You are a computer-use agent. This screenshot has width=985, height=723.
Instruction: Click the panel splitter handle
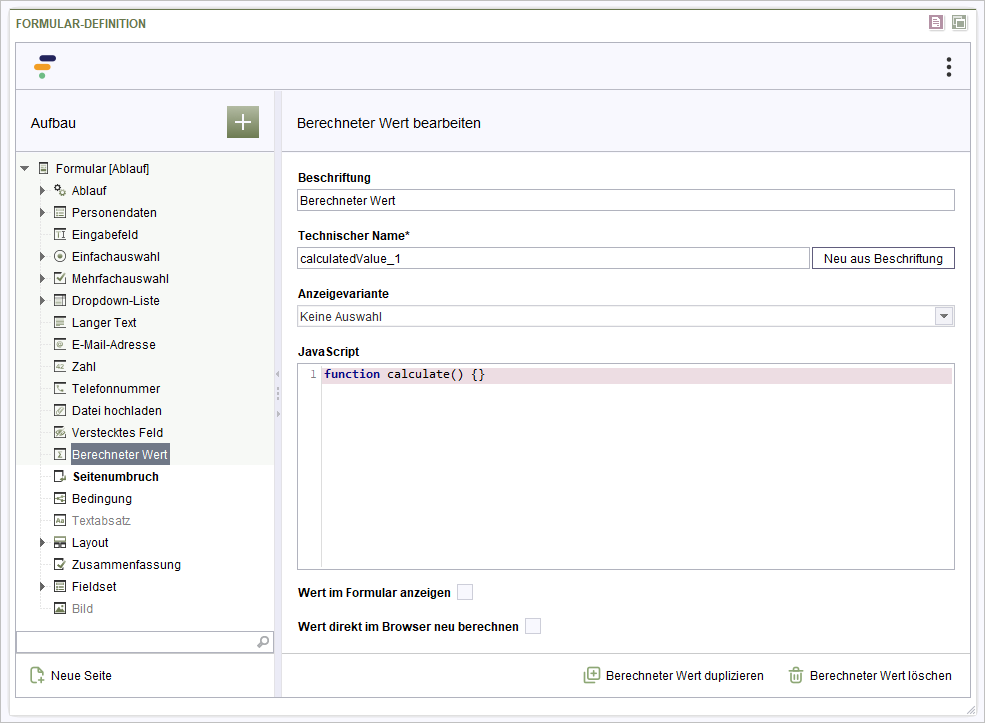278,394
